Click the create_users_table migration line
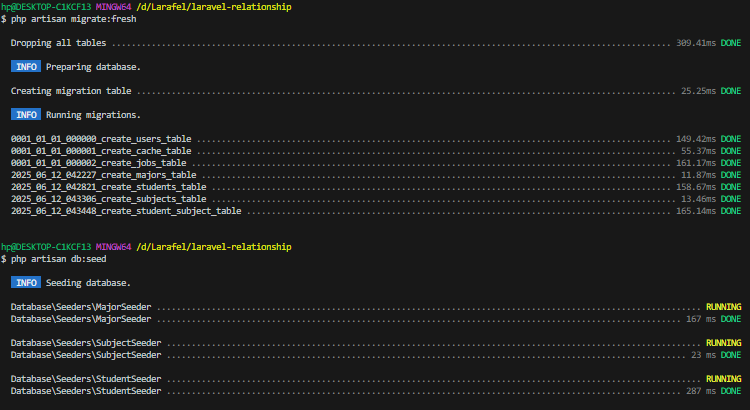Image resolution: width=750 pixels, height=410 pixels. pyautogui.click(x=101, y=139)
